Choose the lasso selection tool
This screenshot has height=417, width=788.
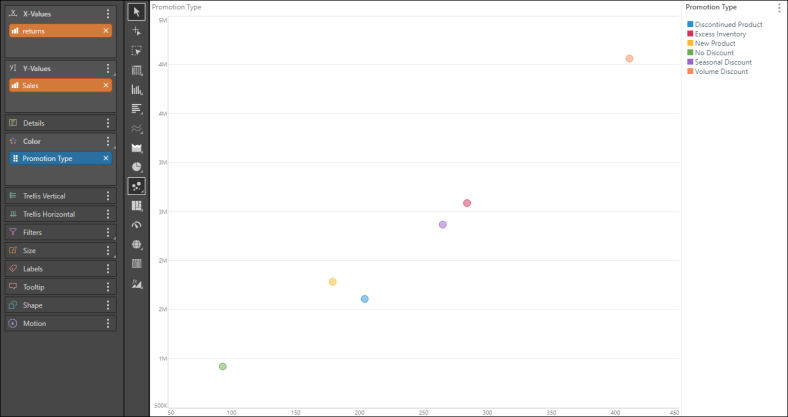click(137, 51)
